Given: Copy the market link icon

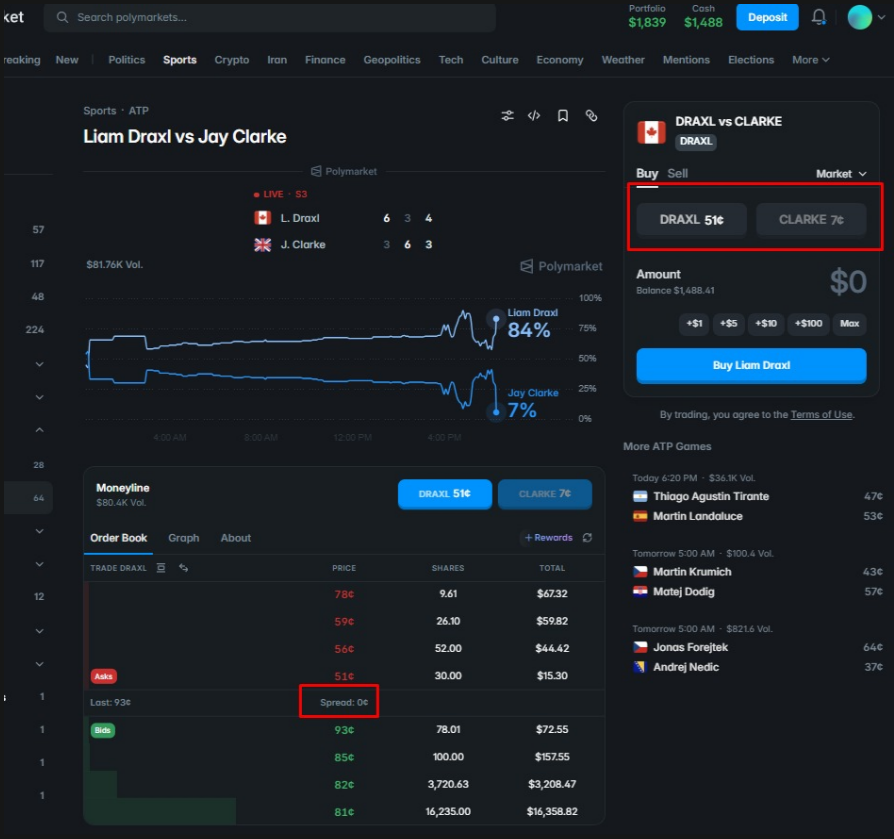Looking at the screenshot, I should [591, 116].
